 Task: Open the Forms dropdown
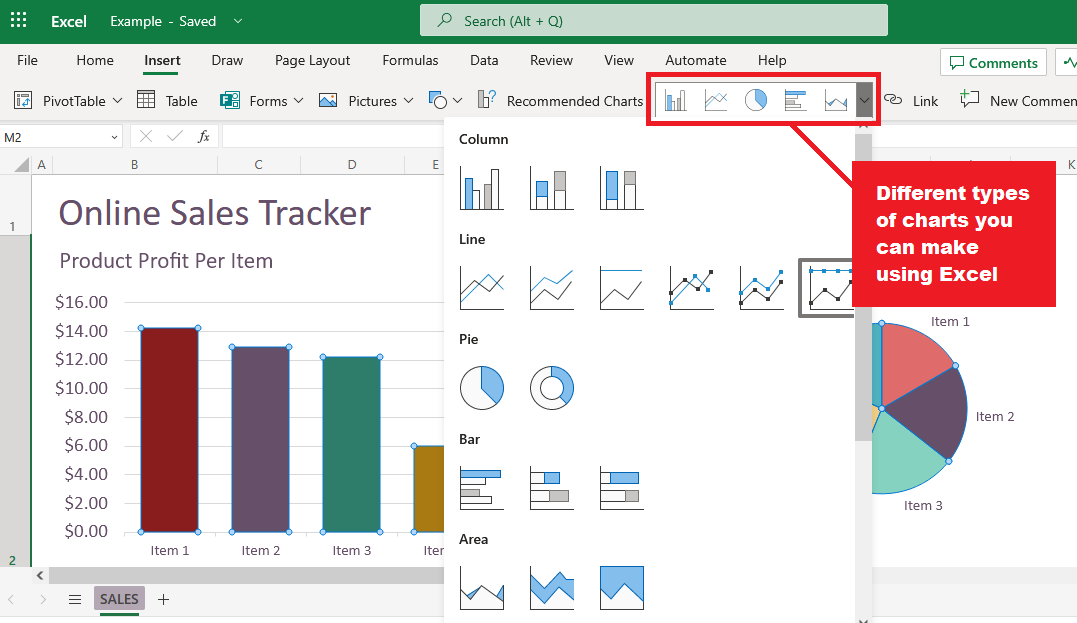coord(298,100)
